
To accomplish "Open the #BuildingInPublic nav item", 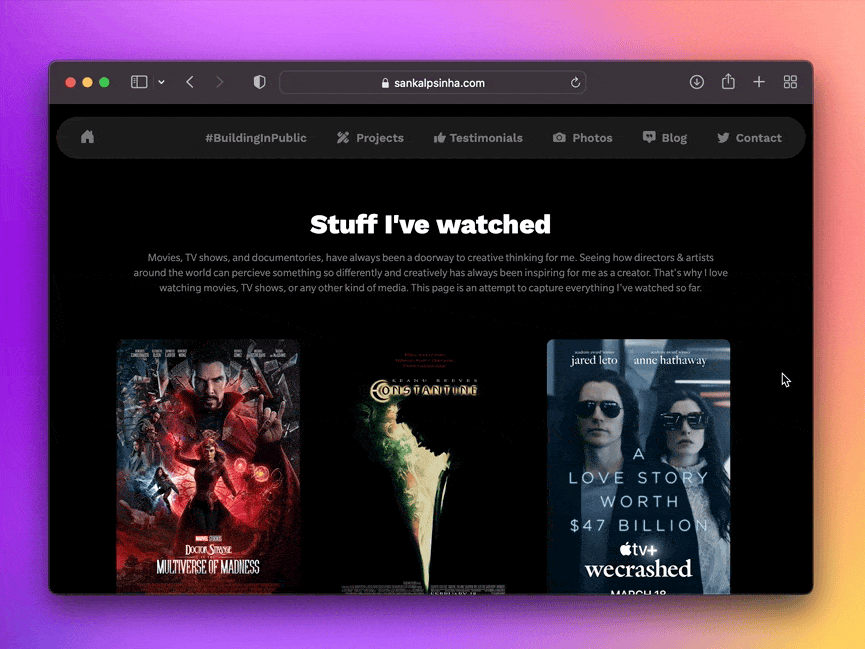I will [256, 138].
